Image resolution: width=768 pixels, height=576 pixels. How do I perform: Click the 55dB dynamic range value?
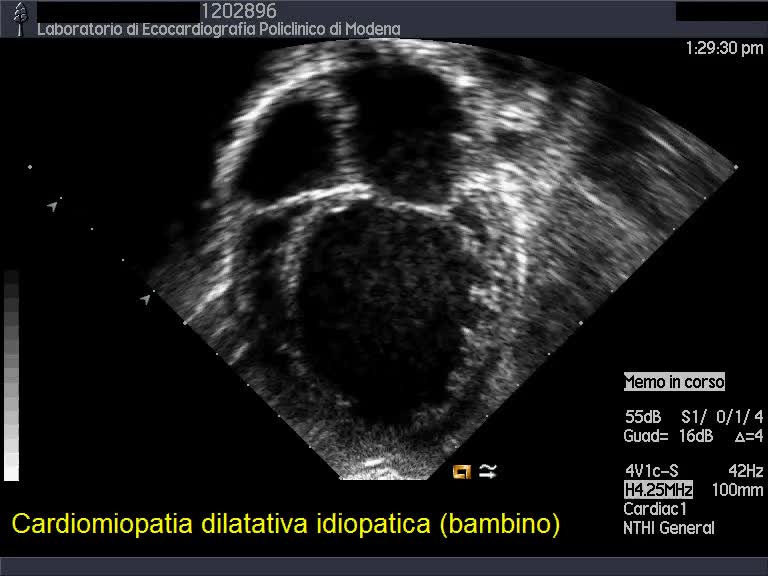tap(643, 417)
